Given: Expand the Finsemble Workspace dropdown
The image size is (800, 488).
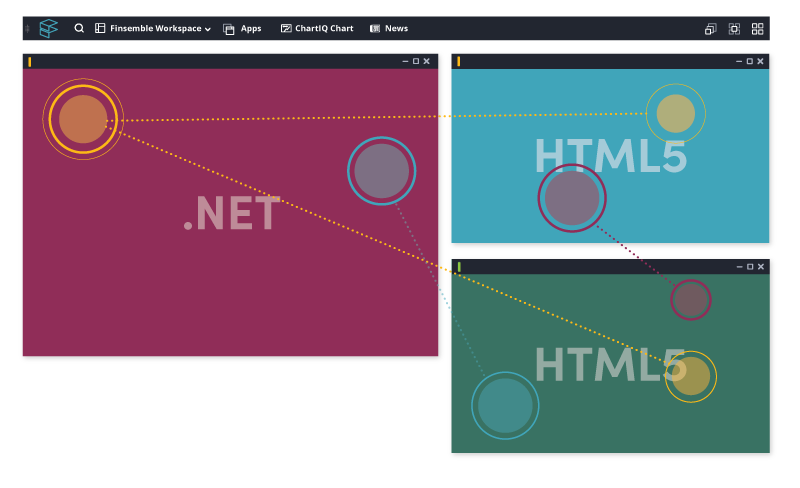Looking at the screenshot, I should point(153,29).
